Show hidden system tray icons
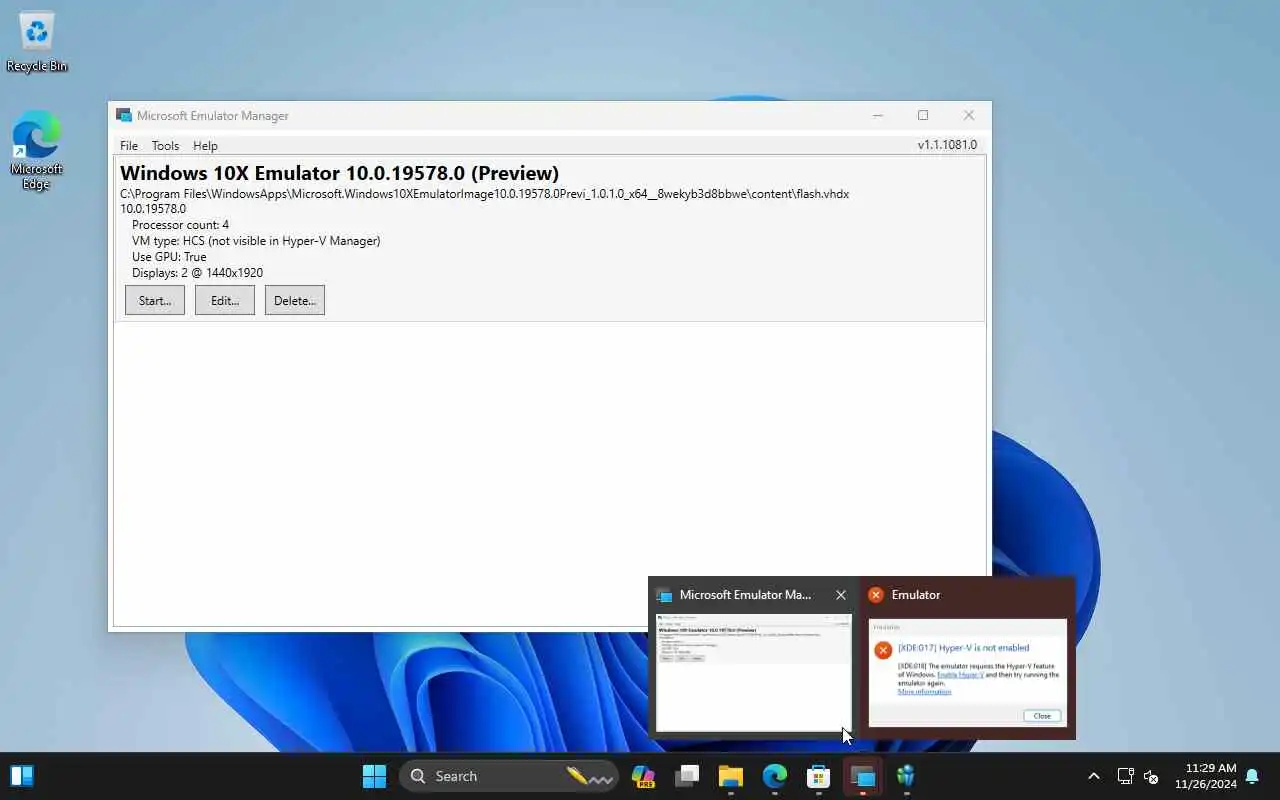The height and width of the screenshot is (800, 1280). (1094, 776)
